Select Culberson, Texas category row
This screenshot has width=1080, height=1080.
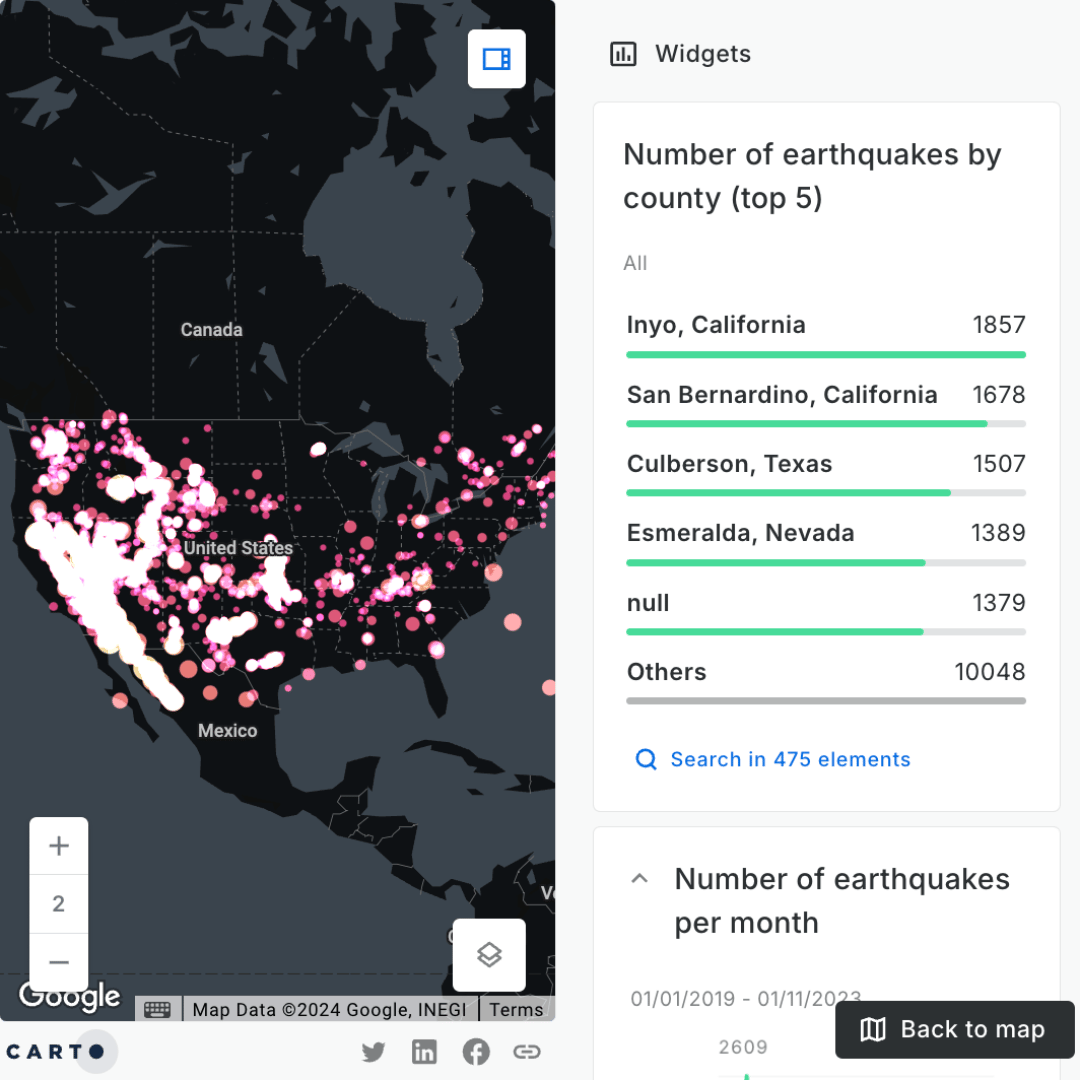click(x=826, y=473)
